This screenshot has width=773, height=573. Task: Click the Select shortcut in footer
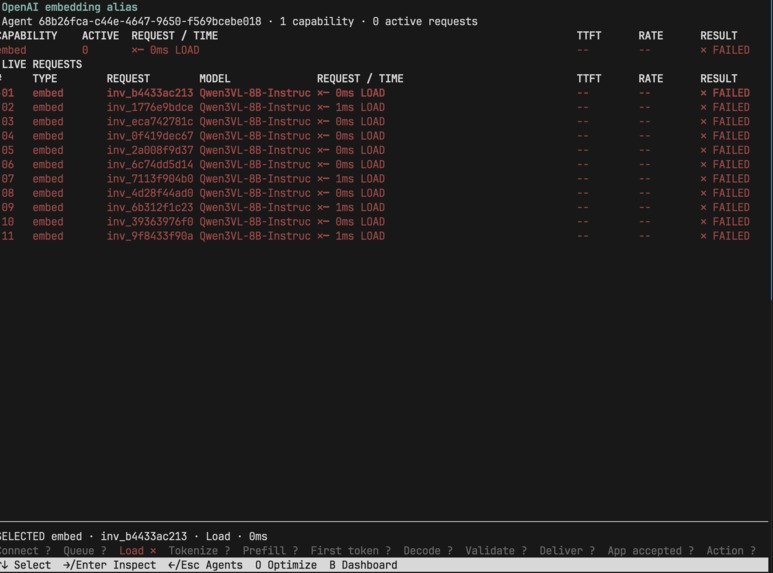[x=26, y=565]
